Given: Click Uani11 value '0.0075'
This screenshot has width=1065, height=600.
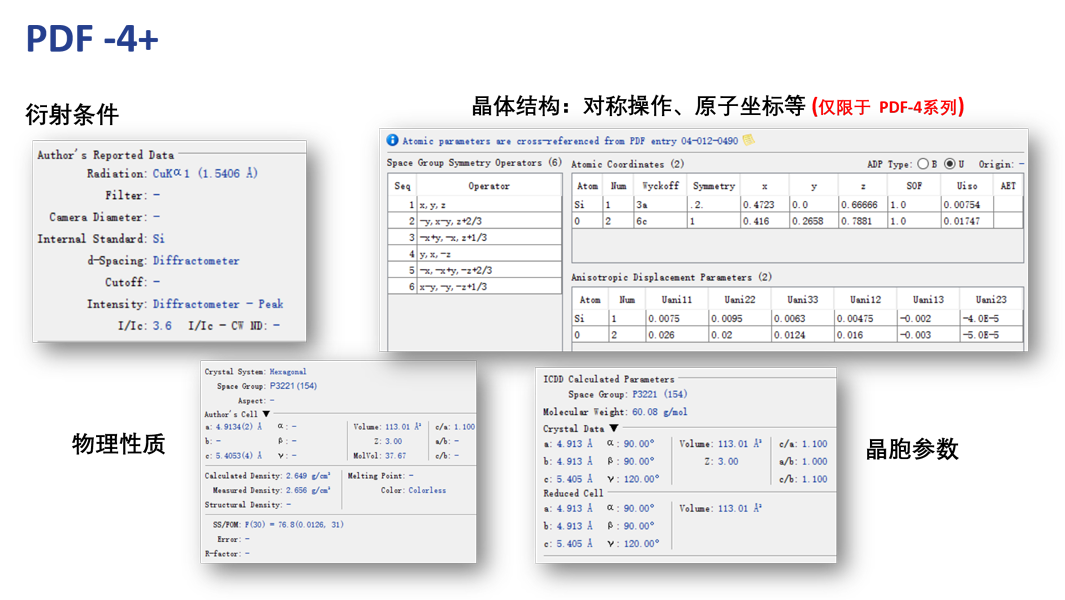Looking at the screenshot, I should 676,318.
